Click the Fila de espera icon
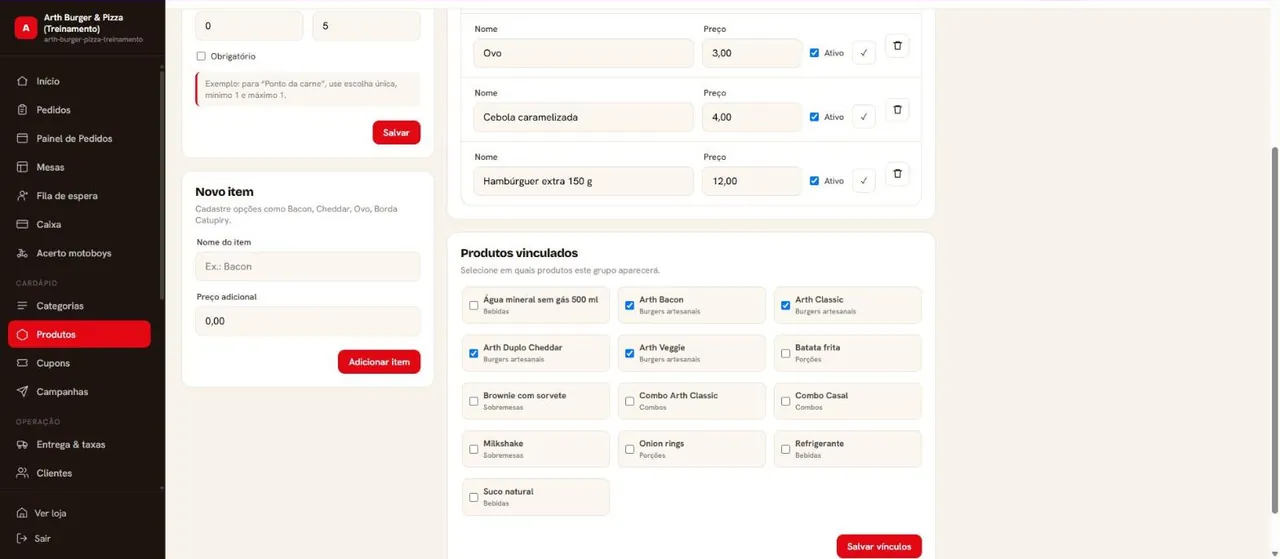The width and height of the screenshot is (1280, 559). point(22,196)
